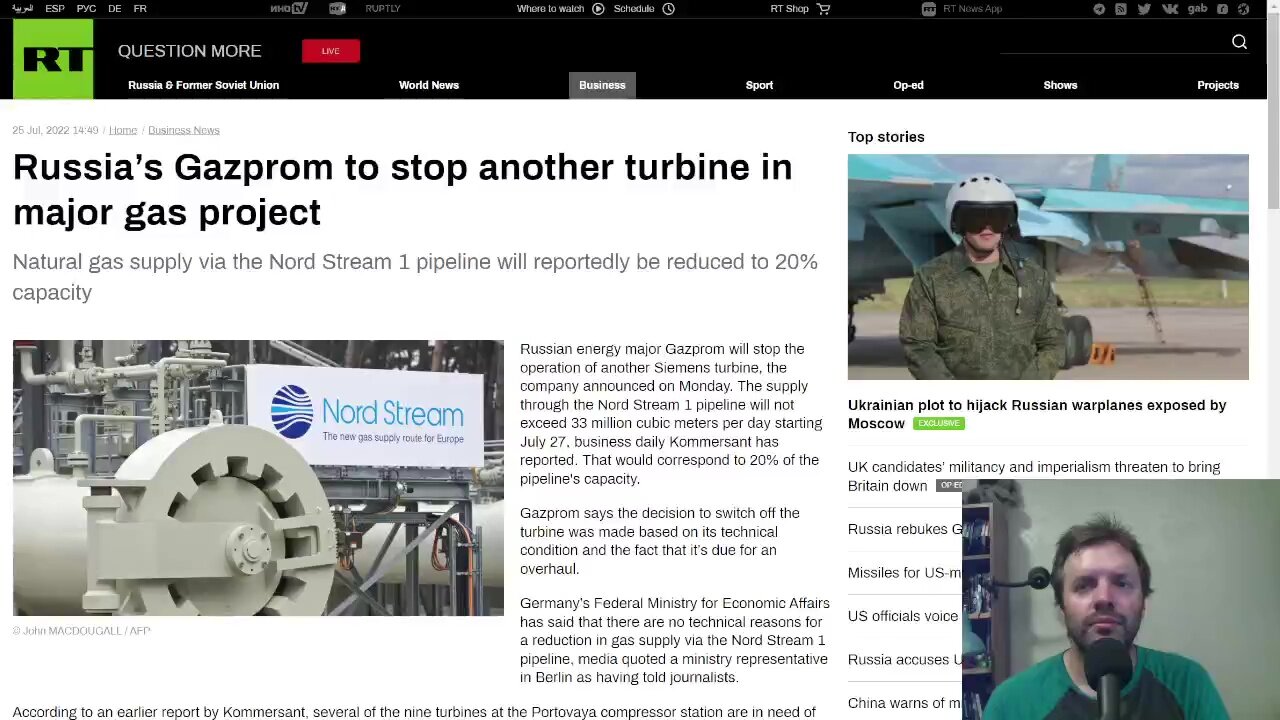1280x720 pixels.
Task: Open the Twitter bird icon
Action: 1144,9
